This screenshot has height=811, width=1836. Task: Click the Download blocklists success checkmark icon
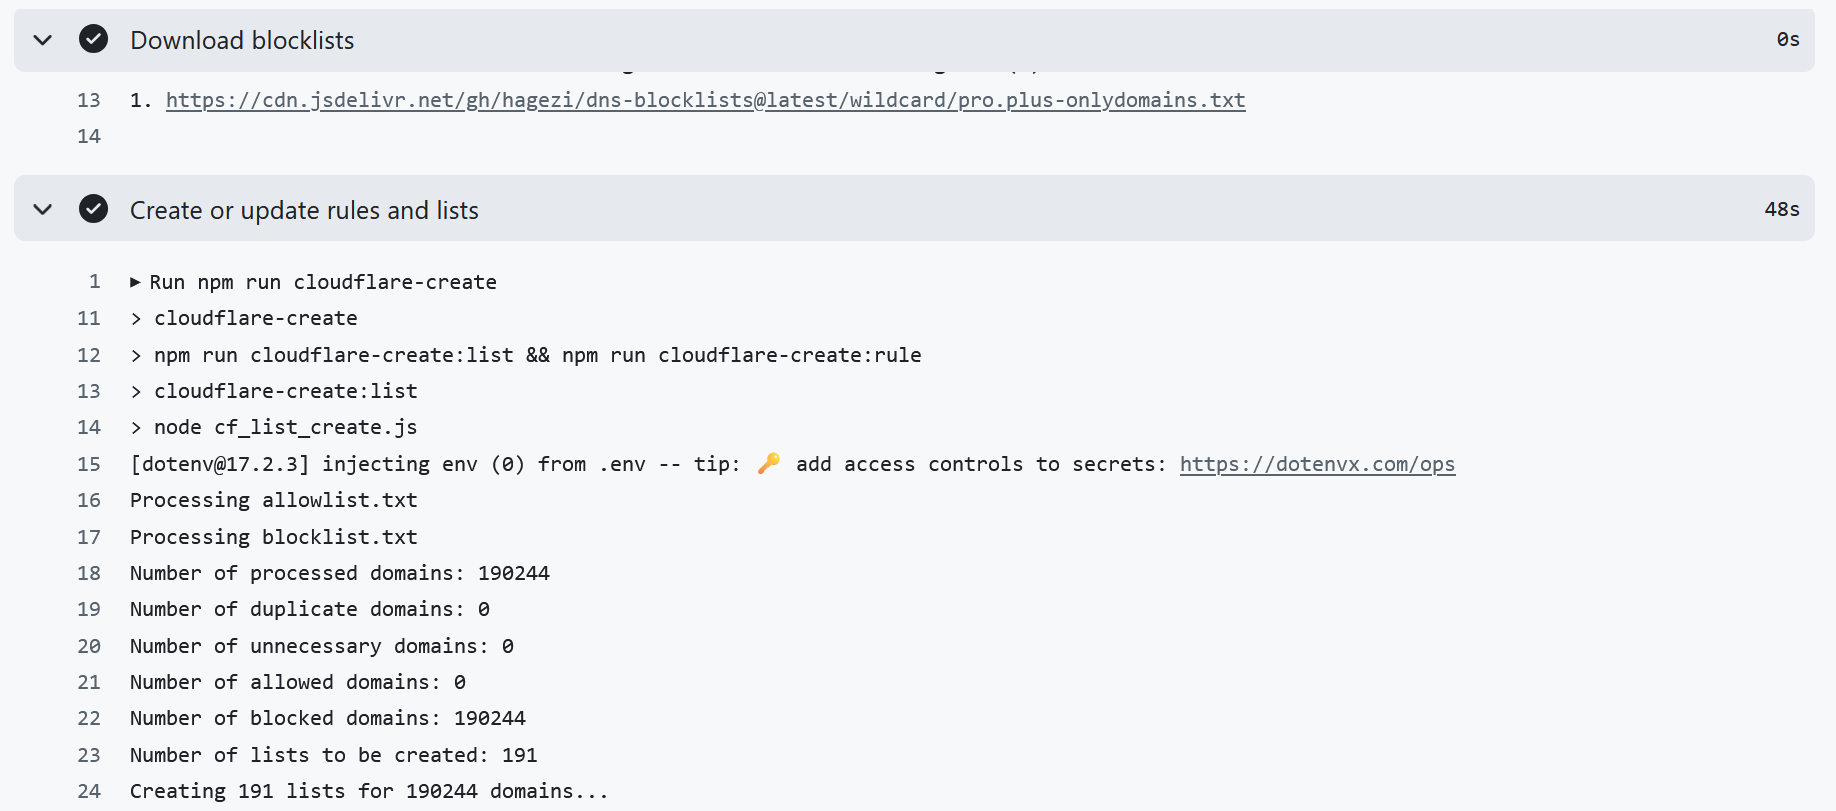(x=94, y=39)
